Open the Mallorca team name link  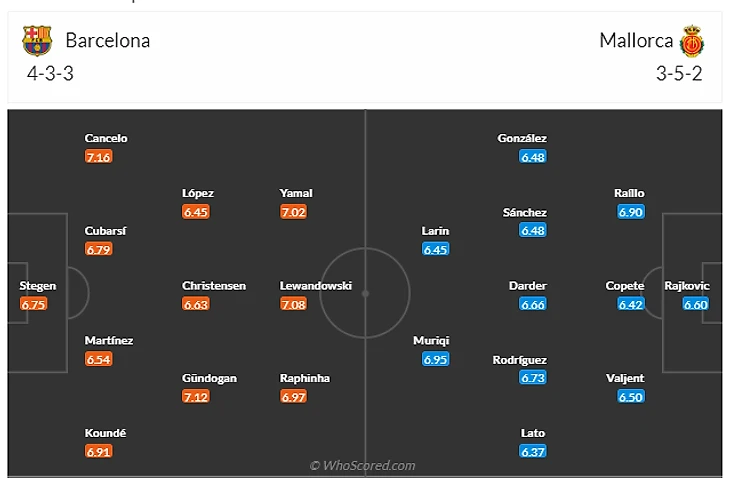click(x=636, y=41)
